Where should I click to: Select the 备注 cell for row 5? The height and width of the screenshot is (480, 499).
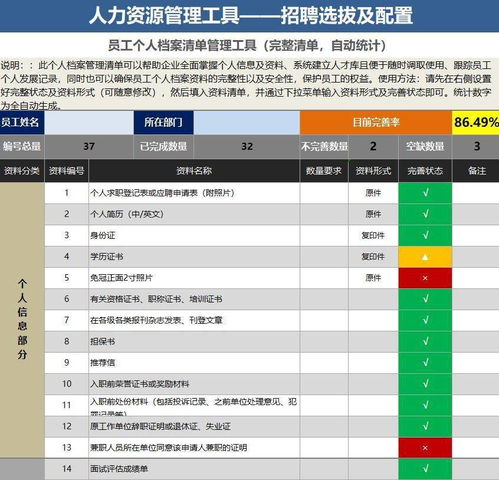(x=476, y=278)
